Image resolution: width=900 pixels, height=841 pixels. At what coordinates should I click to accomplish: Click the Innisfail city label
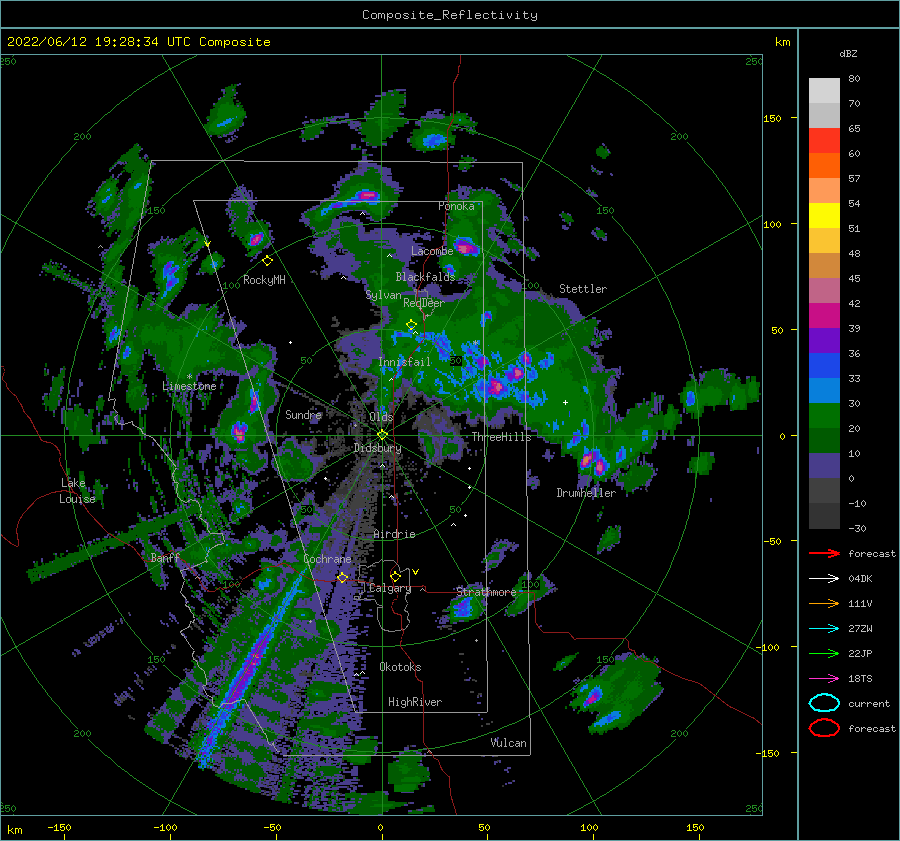pos(404,362)
